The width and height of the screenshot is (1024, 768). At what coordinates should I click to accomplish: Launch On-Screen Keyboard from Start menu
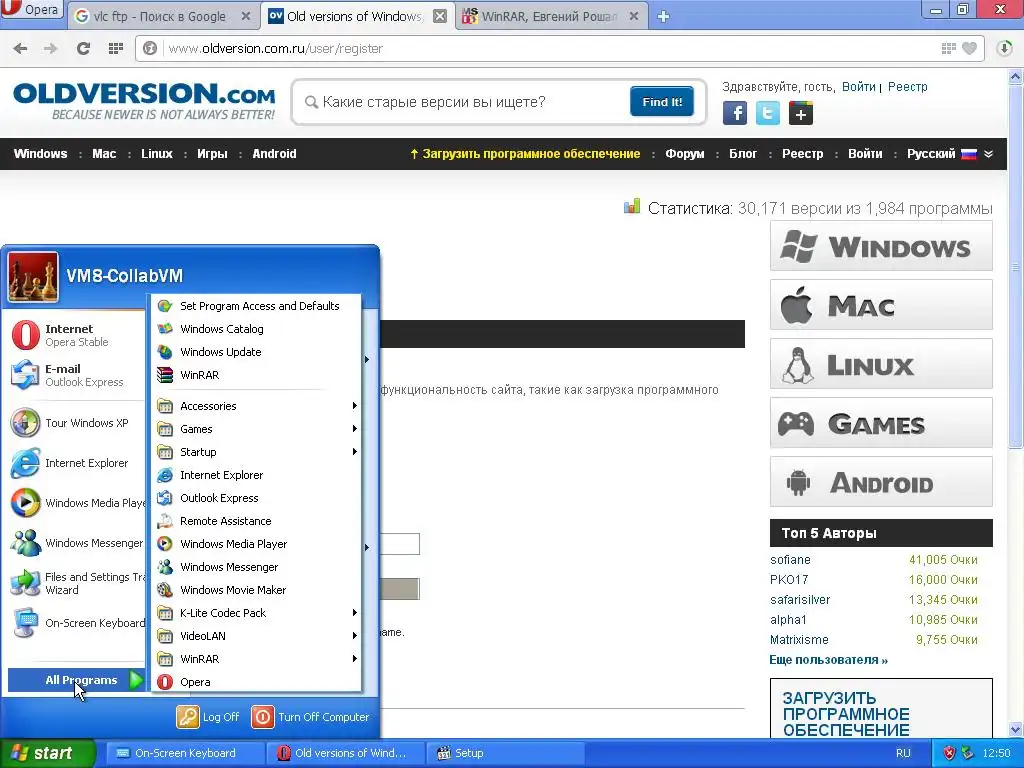76,623
